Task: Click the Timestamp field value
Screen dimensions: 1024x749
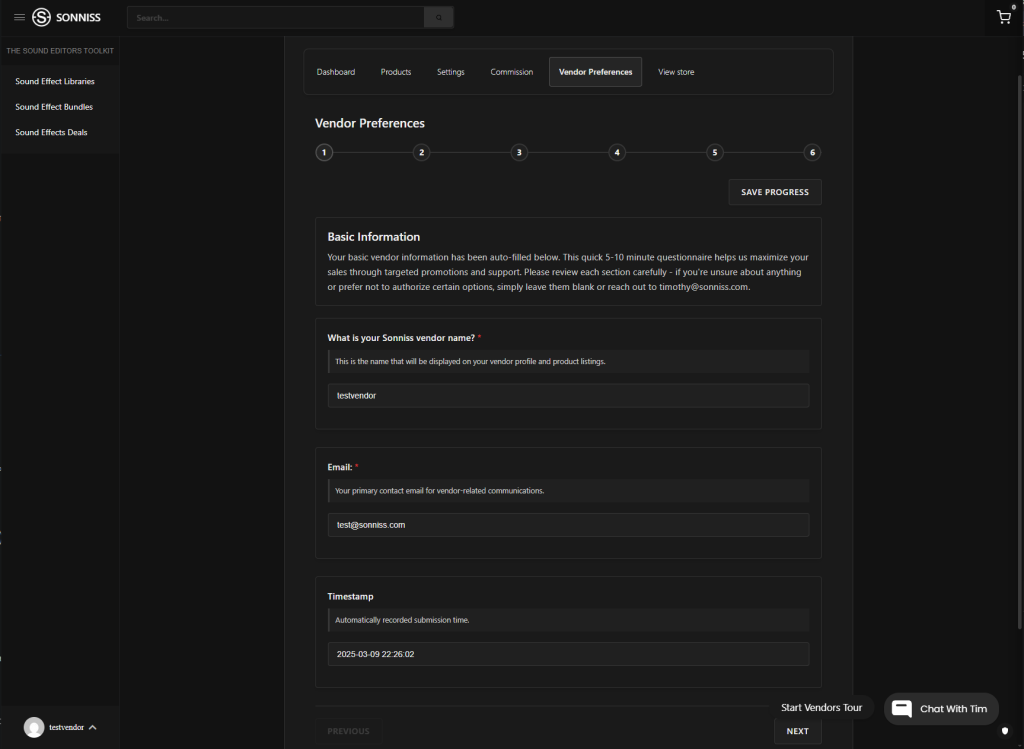Action: [x=568, y=654]
